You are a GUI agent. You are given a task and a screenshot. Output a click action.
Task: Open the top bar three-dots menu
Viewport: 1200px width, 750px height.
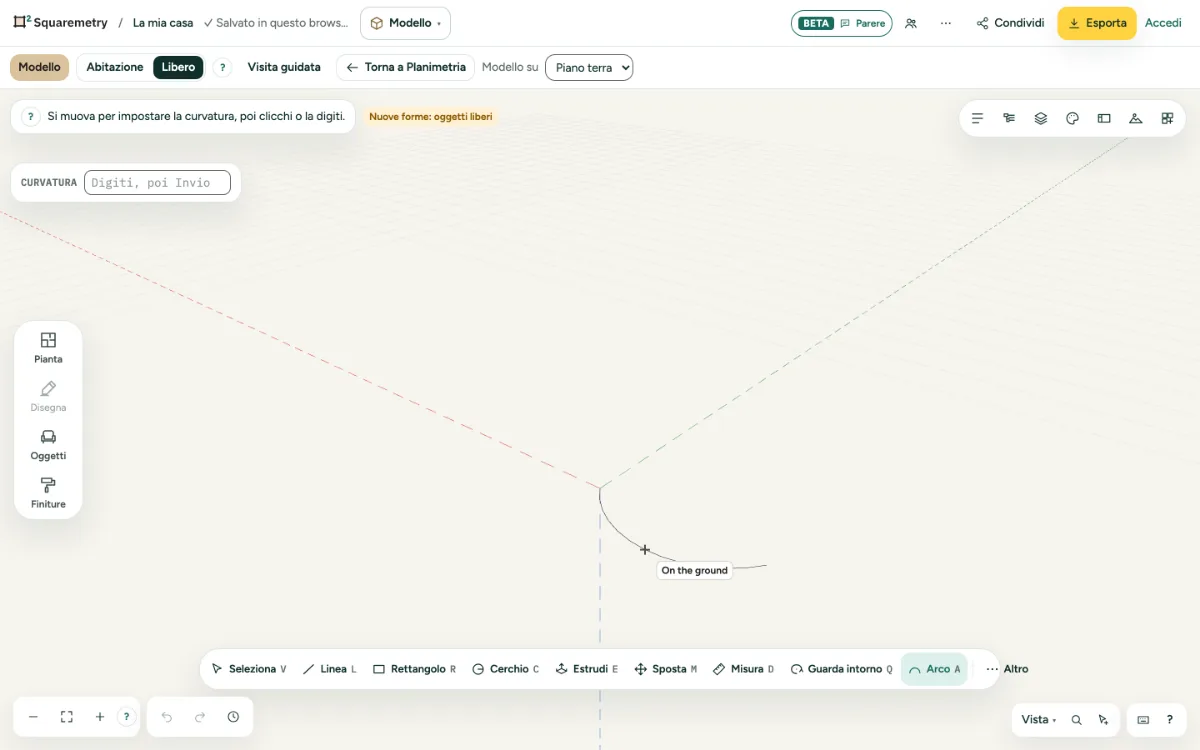point(946,23)
